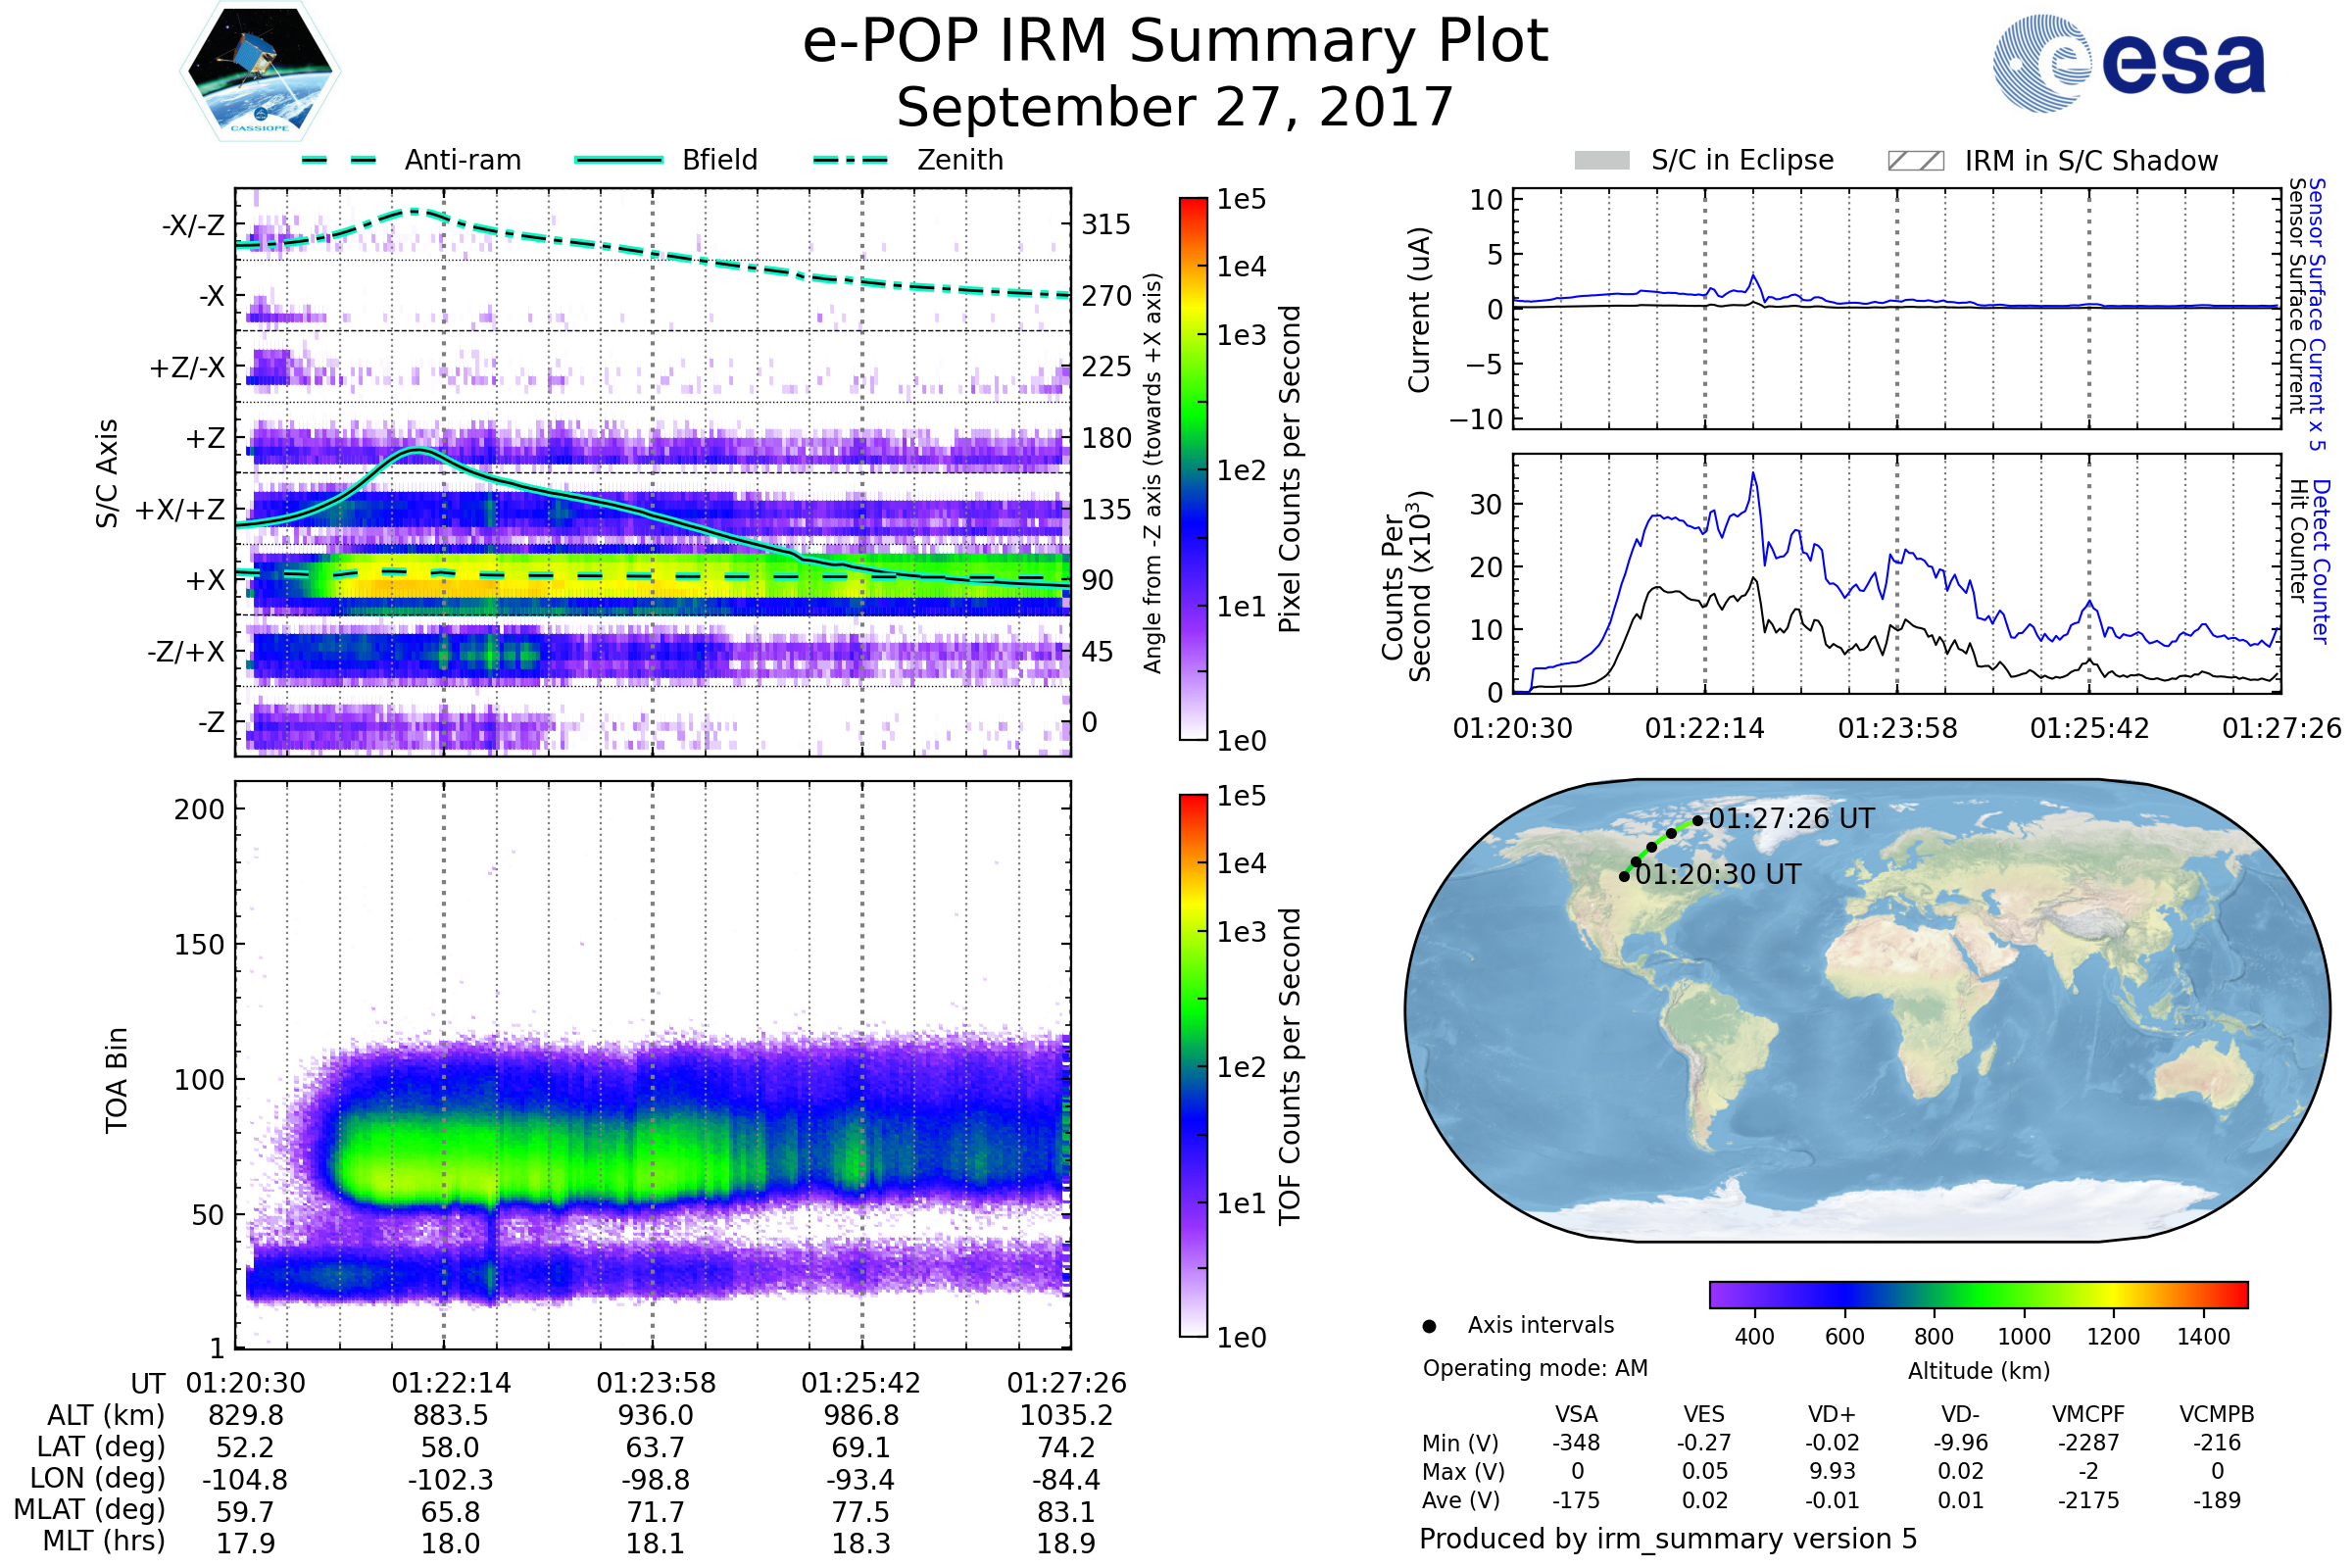Click the VMCPF voltage column header
This screenshot has height=1568, width=2352.
2088,1414
